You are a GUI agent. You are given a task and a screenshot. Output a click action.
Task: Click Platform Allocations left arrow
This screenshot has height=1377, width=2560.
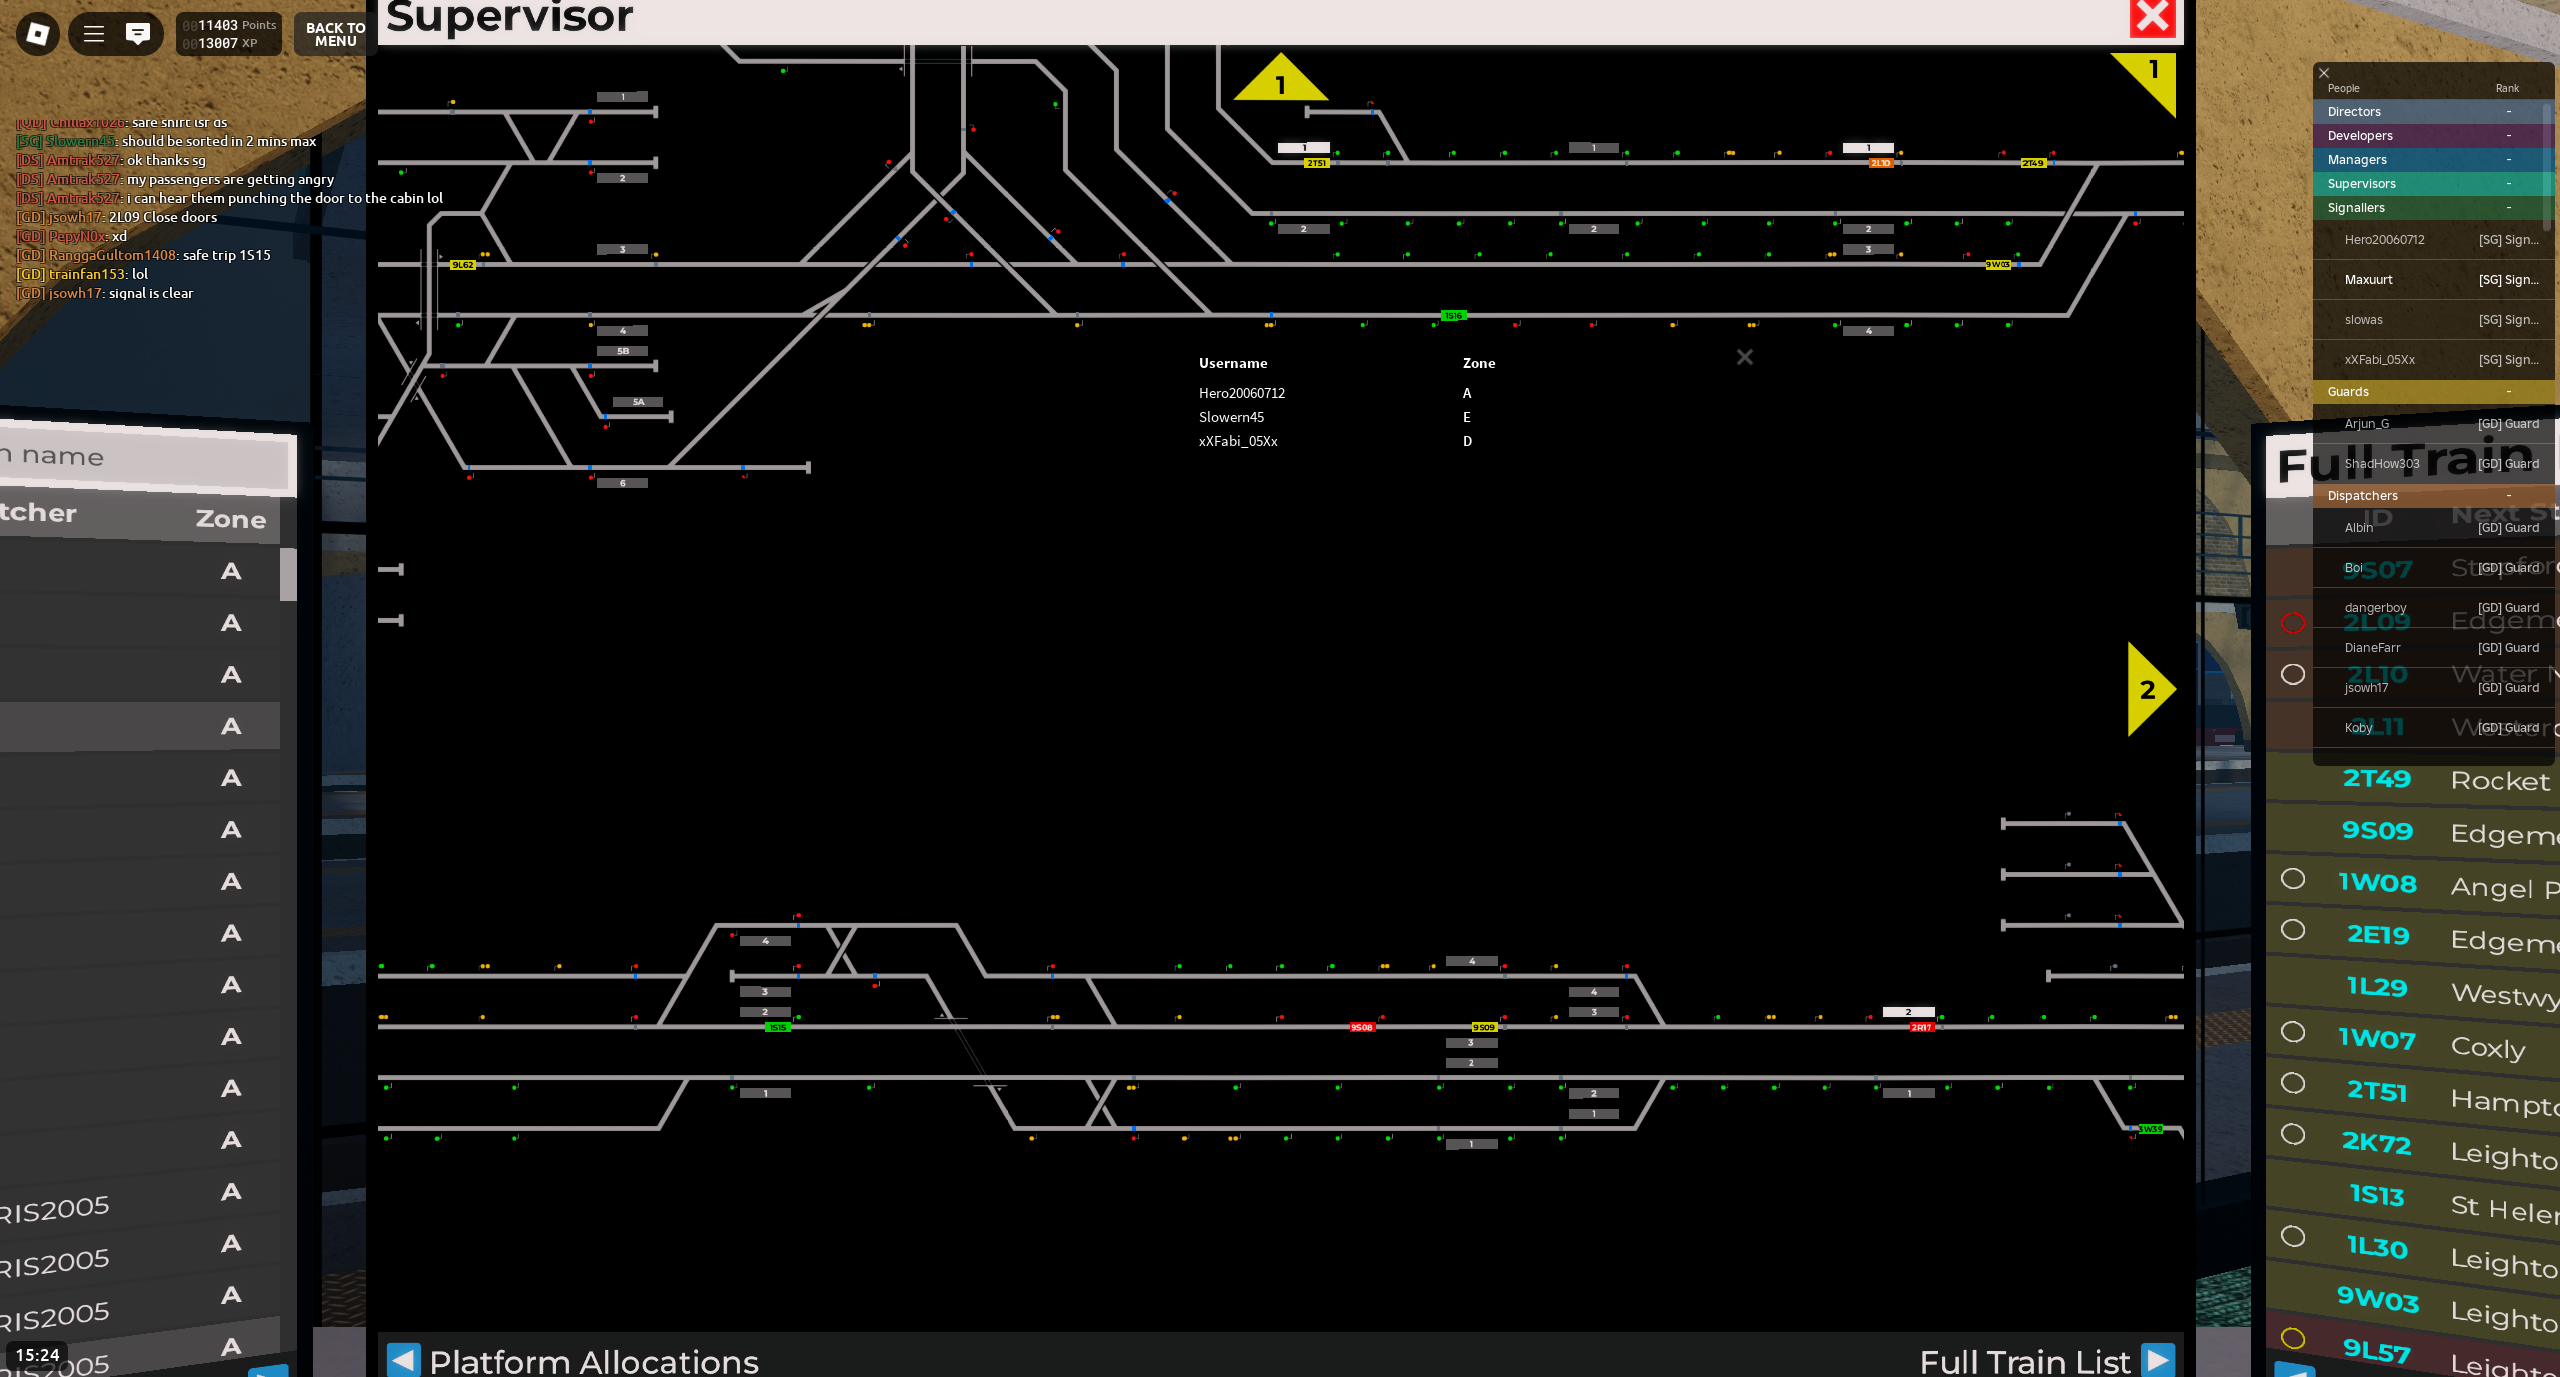(x=403, y=1359)
